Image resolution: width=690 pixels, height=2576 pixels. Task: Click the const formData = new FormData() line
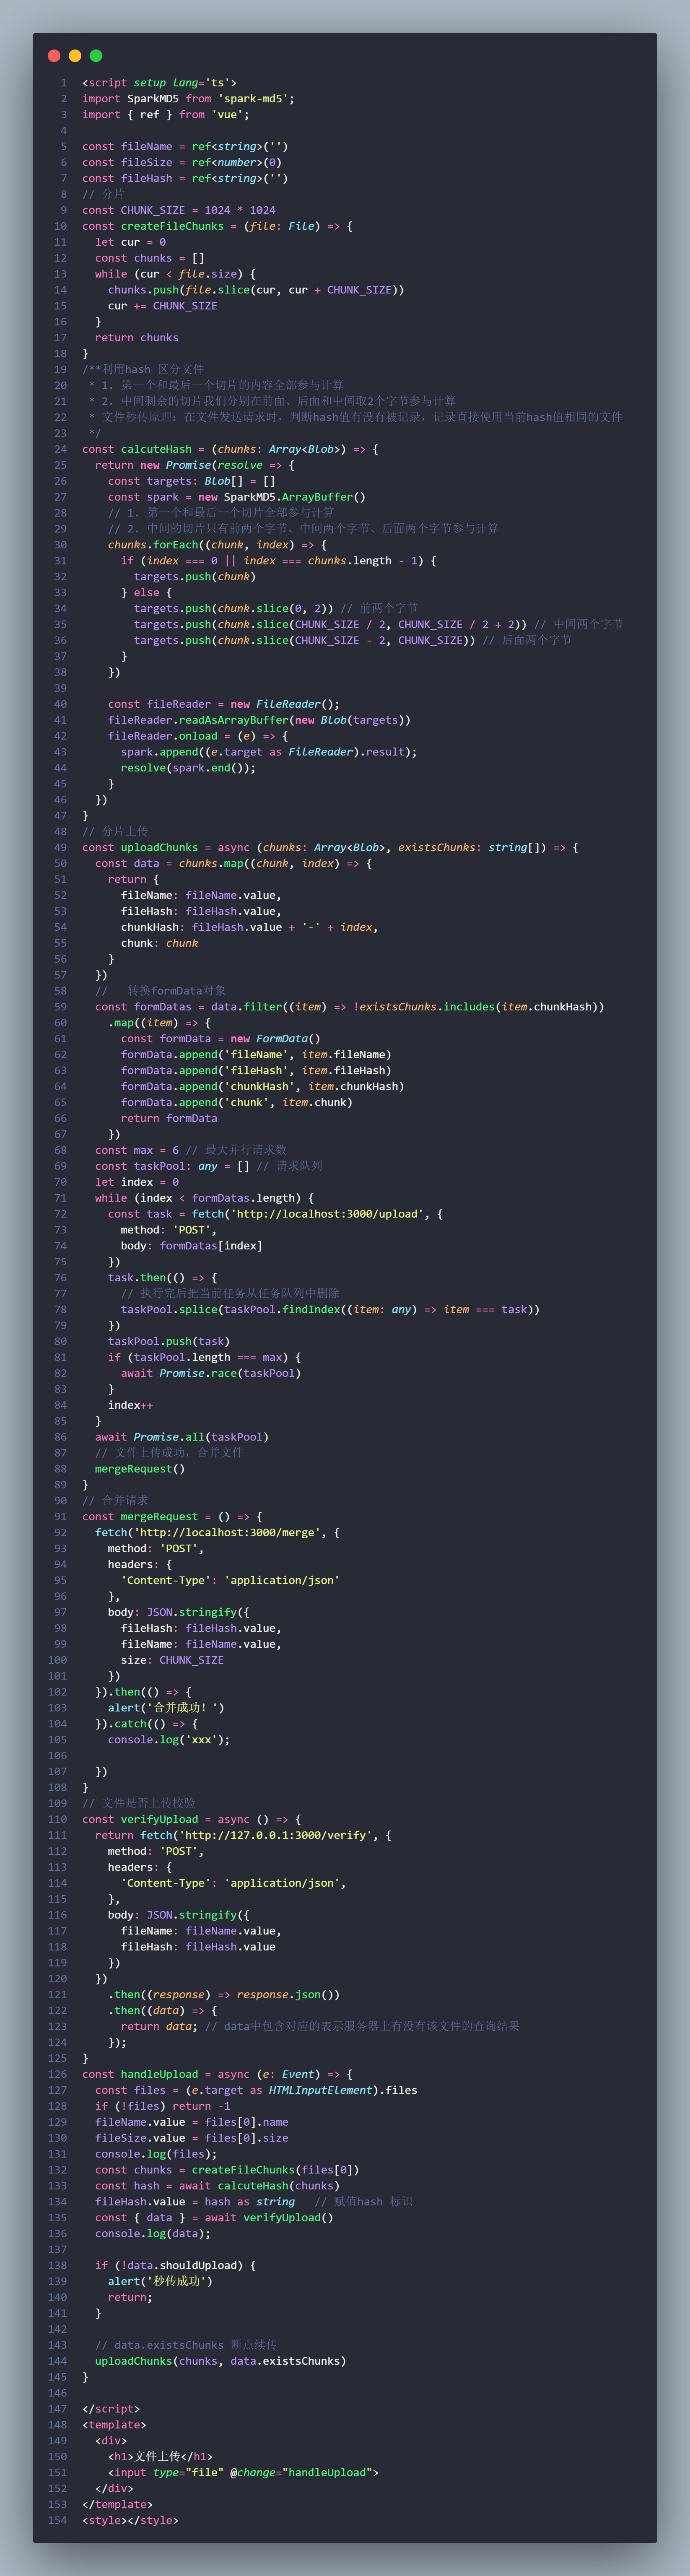221,1039
